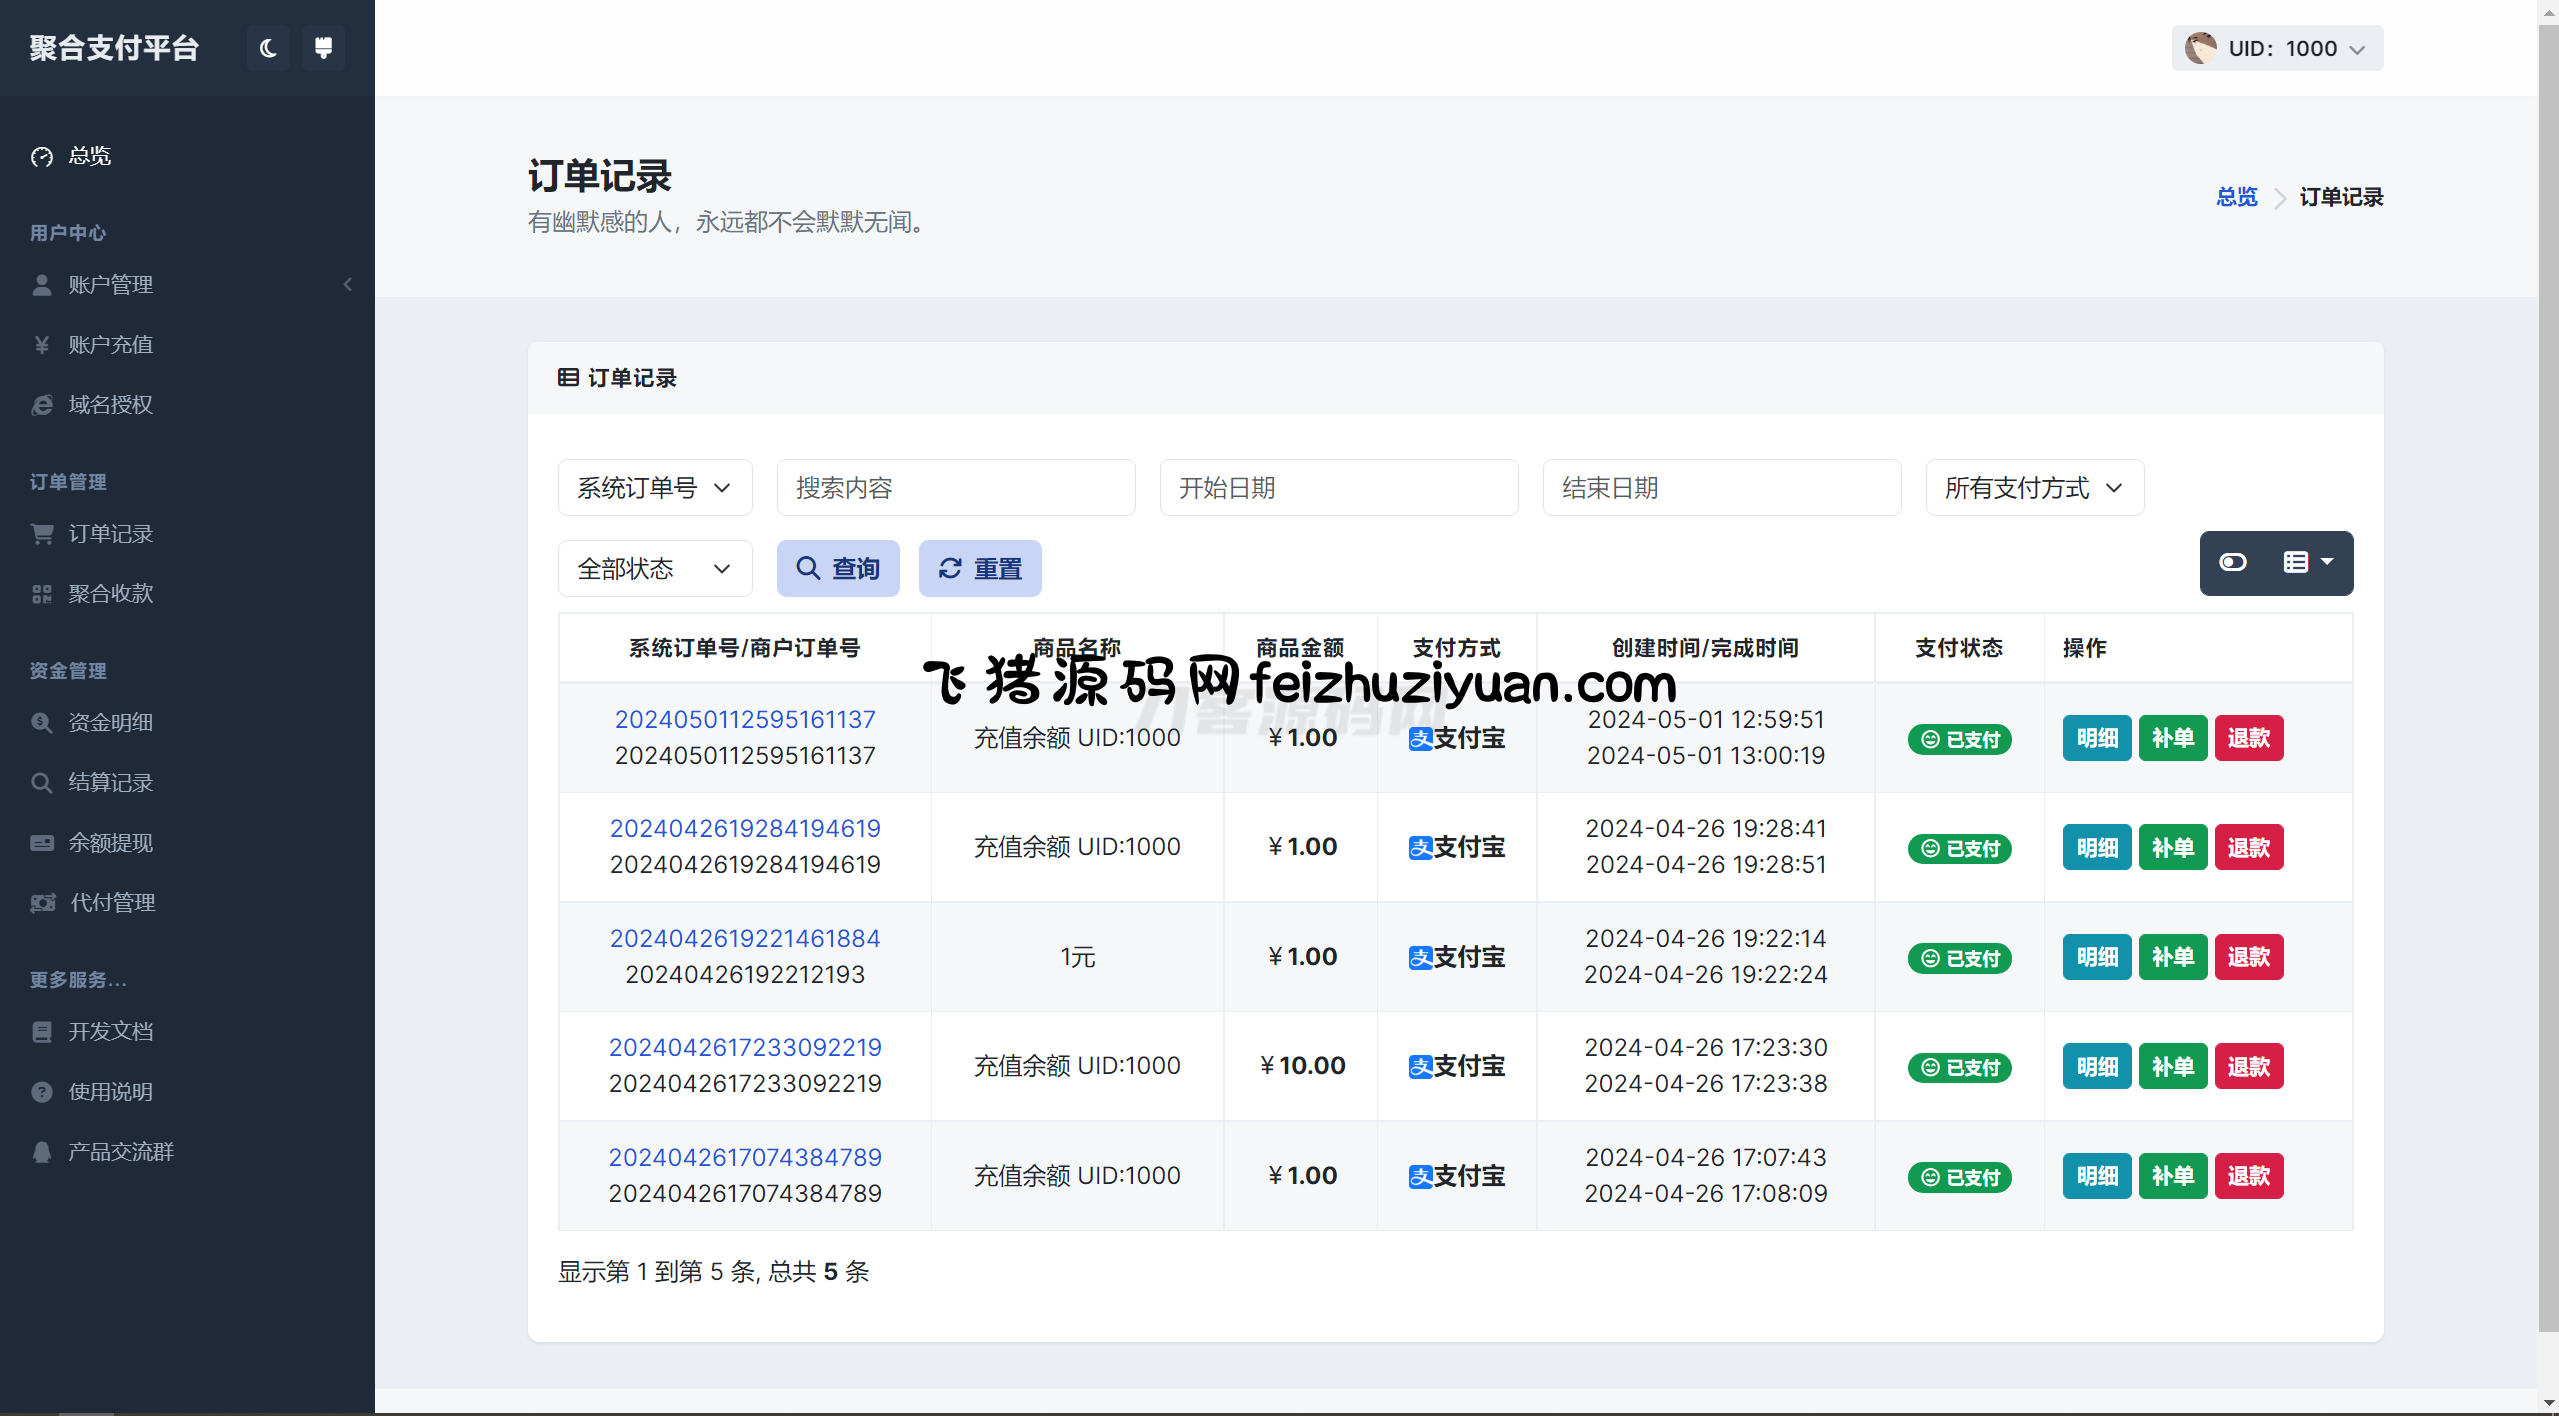Viewport: 2559px width, 1416px height.
Task: Click the shopping cart icon for 订单记录
Action: pyautogui.click(x=42, y=534)
